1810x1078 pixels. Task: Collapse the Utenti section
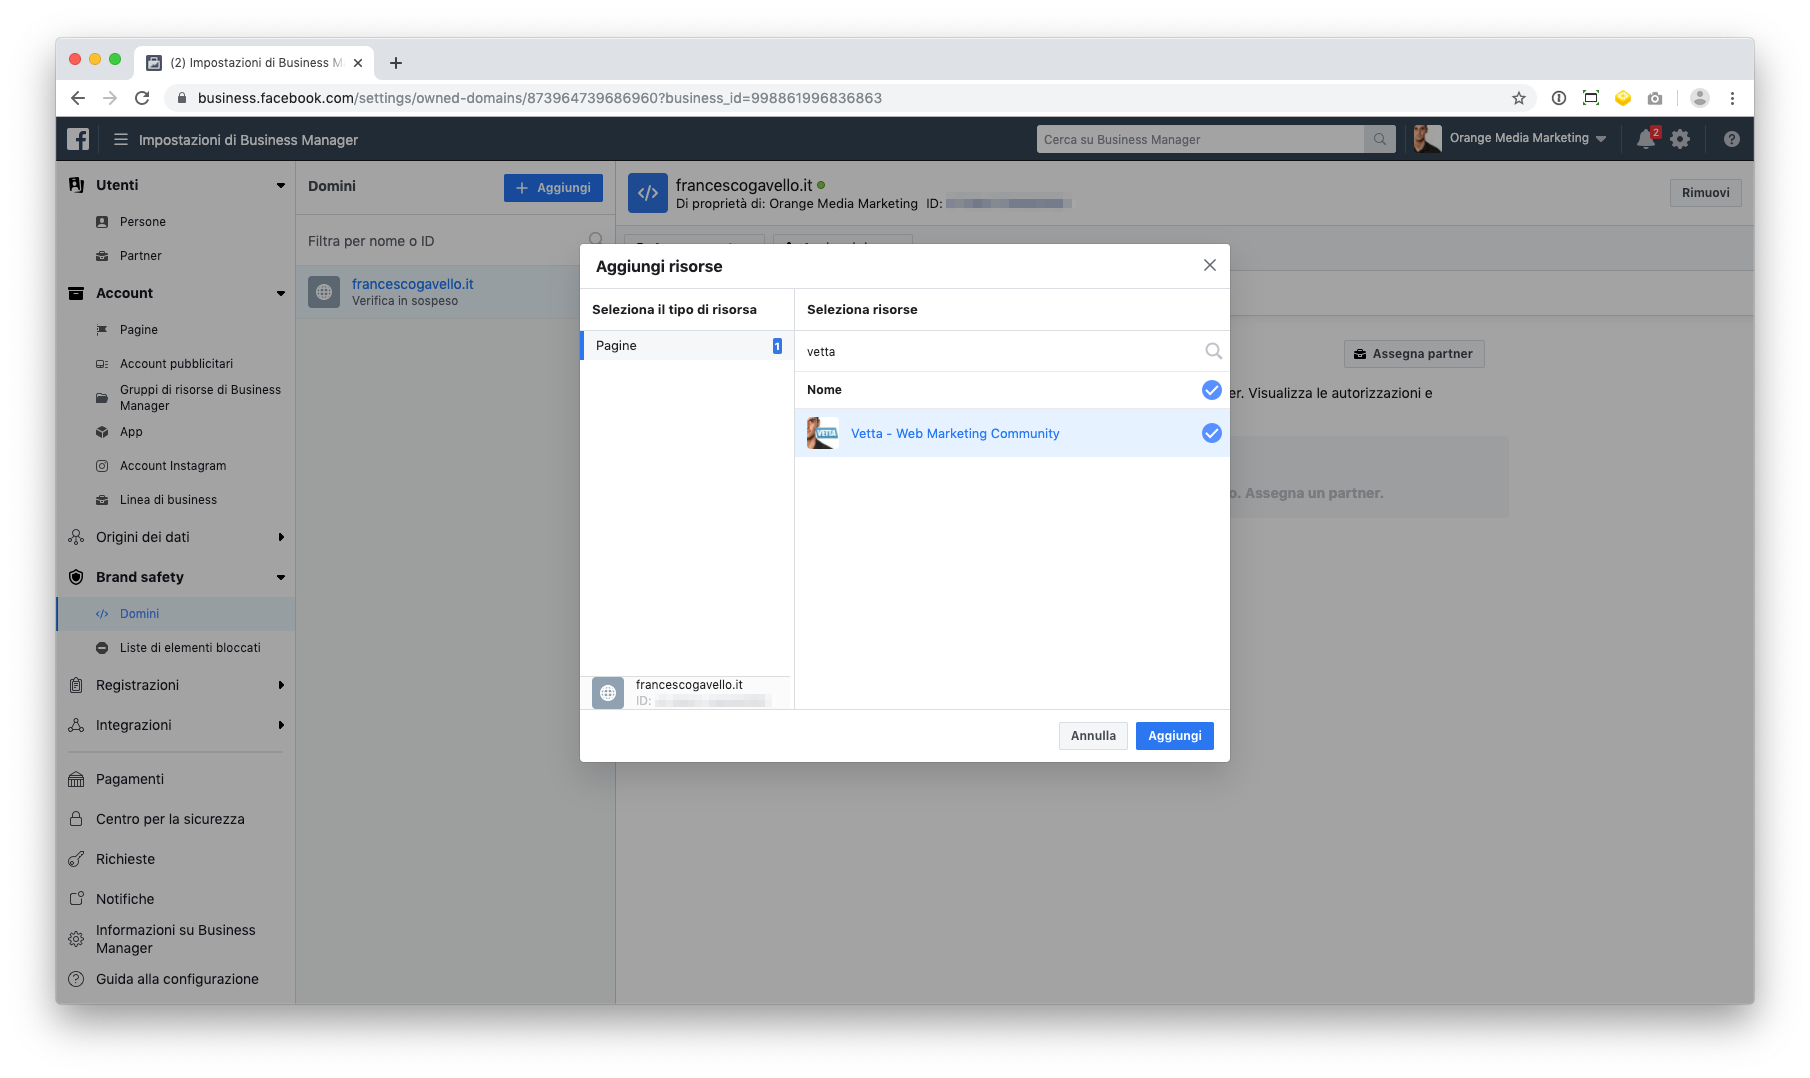[281, 185]
